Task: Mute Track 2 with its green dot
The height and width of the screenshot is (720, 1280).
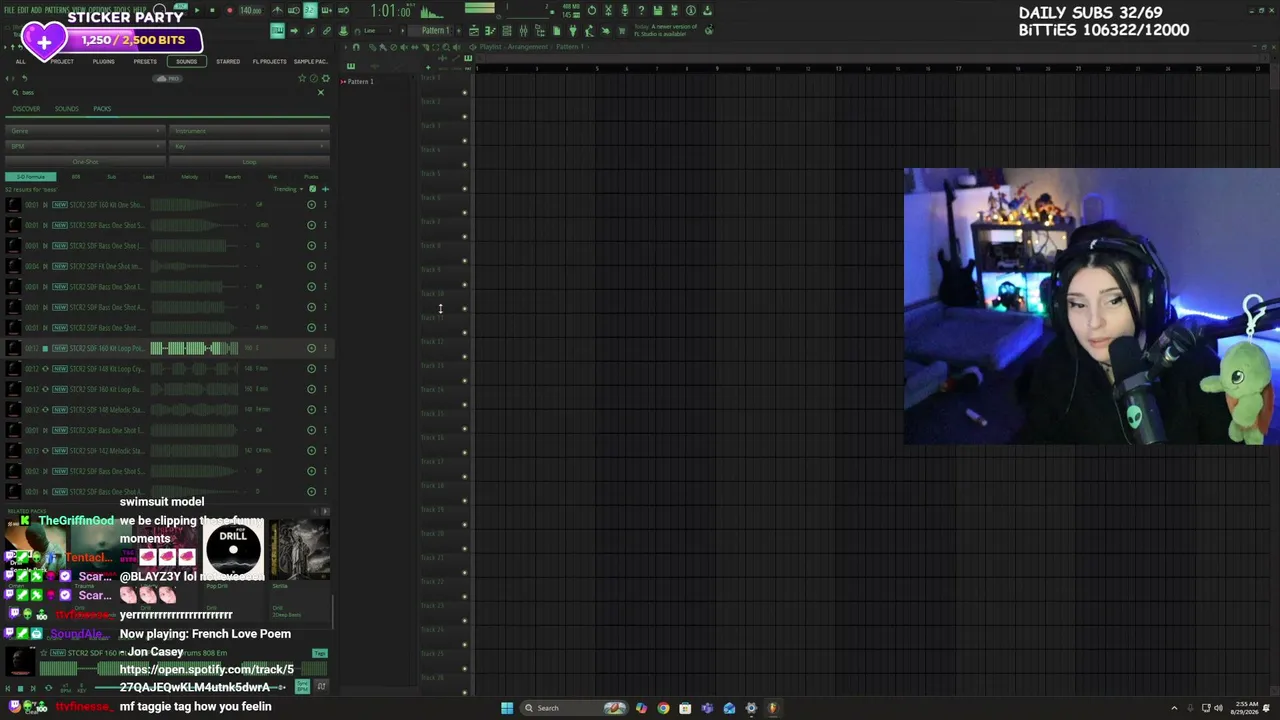Action: [464, 117]
